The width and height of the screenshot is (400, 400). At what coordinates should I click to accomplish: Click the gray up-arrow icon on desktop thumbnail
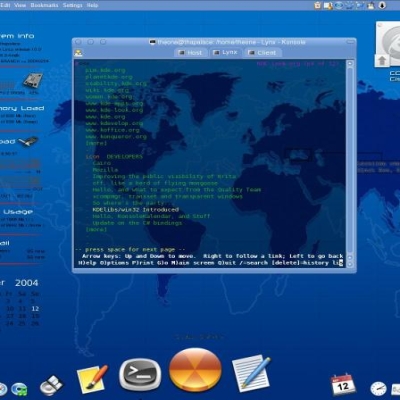(x=382, y=61)
